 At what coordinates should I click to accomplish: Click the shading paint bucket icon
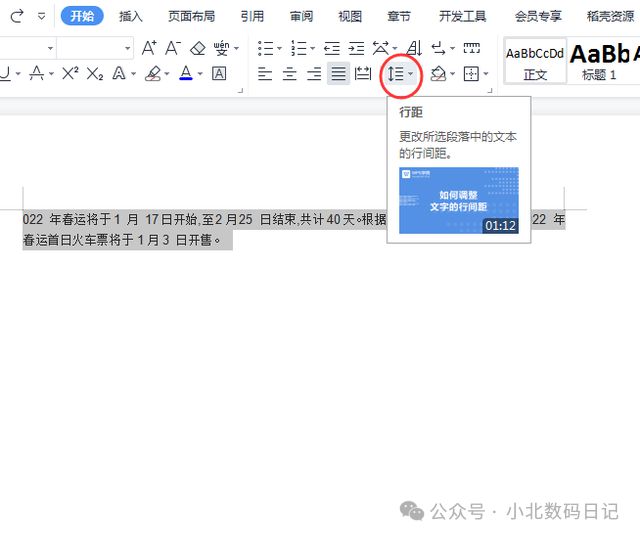pos(438,73)
